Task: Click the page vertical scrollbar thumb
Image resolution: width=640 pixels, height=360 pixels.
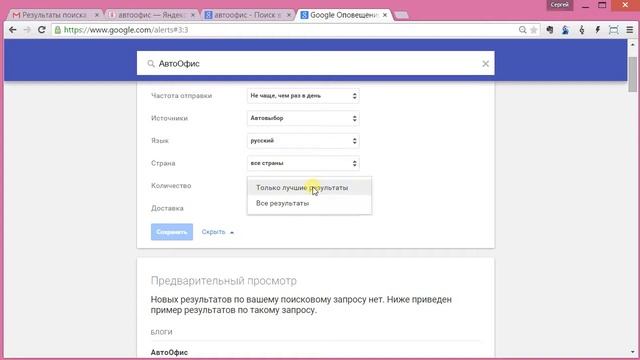Action: click(x=633, y=74)
